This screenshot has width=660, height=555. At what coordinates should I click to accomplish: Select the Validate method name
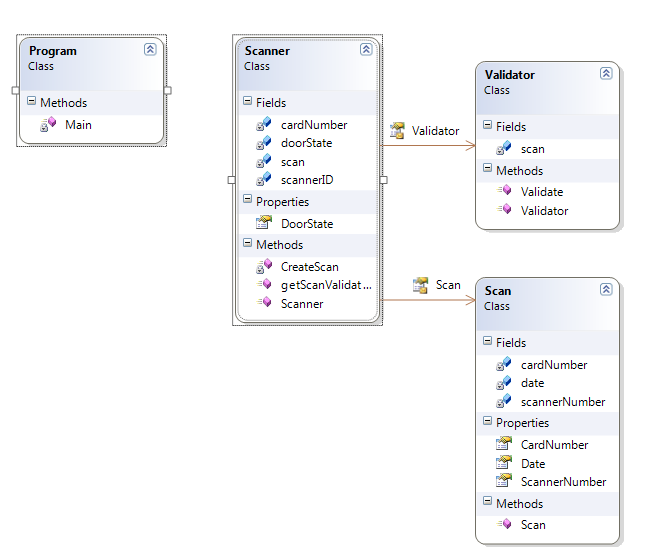tap(542, 192)
